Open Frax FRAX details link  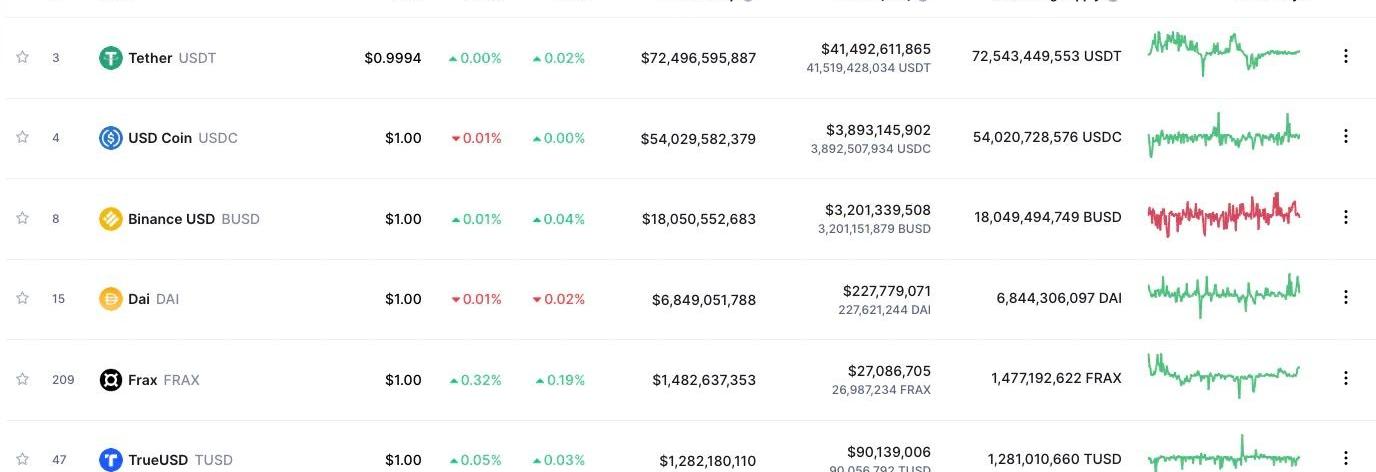[143, 380]
